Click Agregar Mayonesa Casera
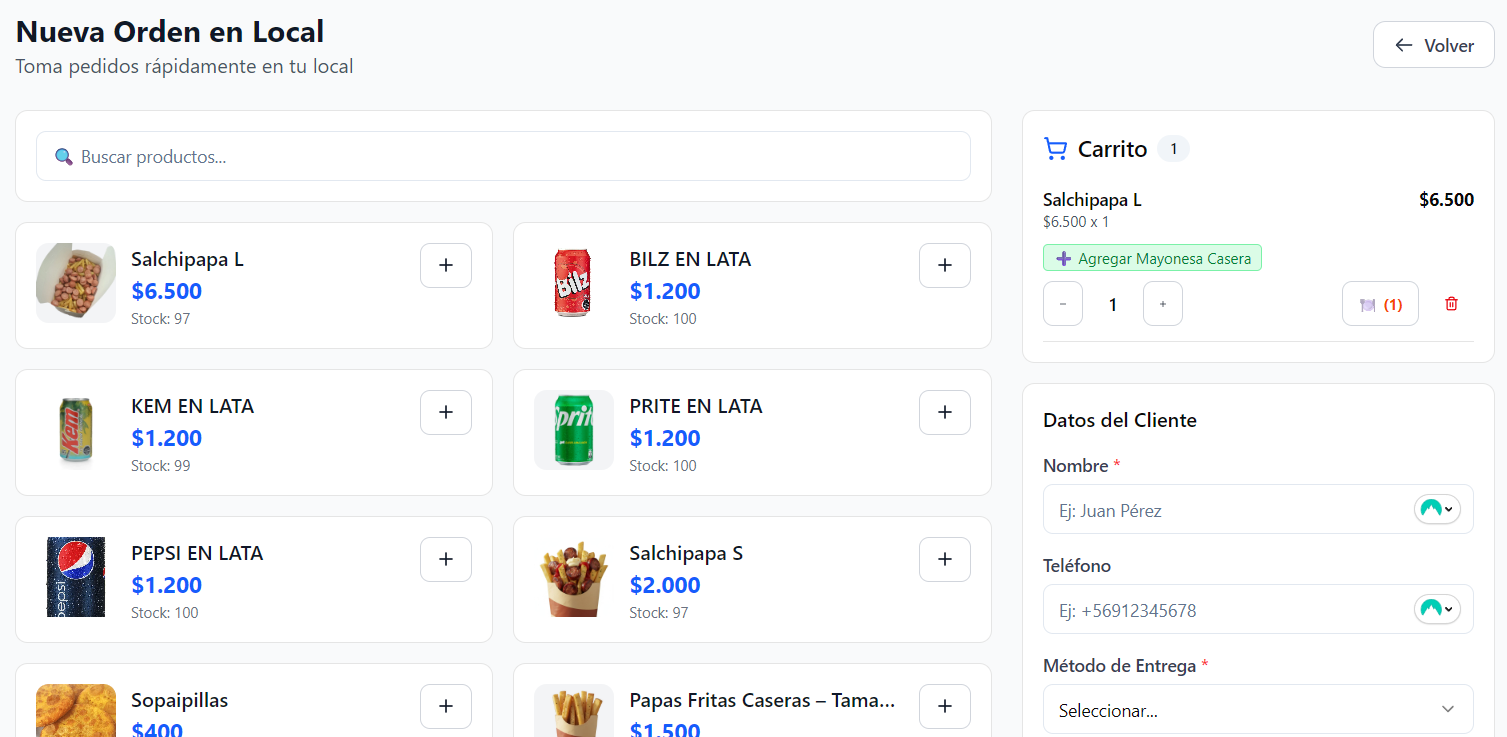The image size is (1507, 737). pos(1152,257)
